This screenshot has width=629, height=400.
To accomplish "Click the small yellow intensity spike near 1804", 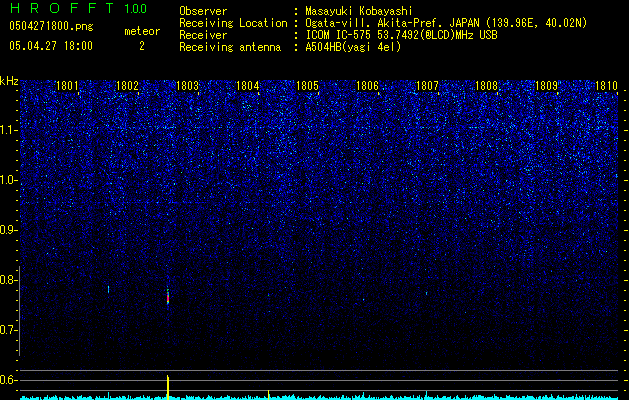I will pos(268,394).
